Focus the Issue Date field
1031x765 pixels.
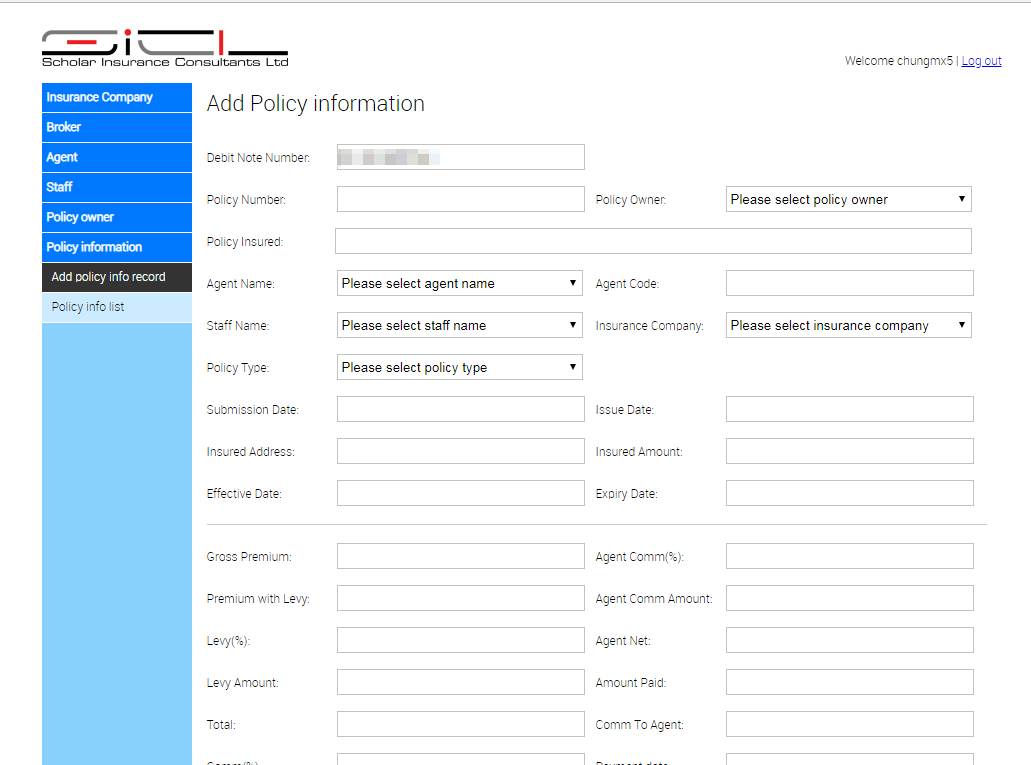point(850,409)
